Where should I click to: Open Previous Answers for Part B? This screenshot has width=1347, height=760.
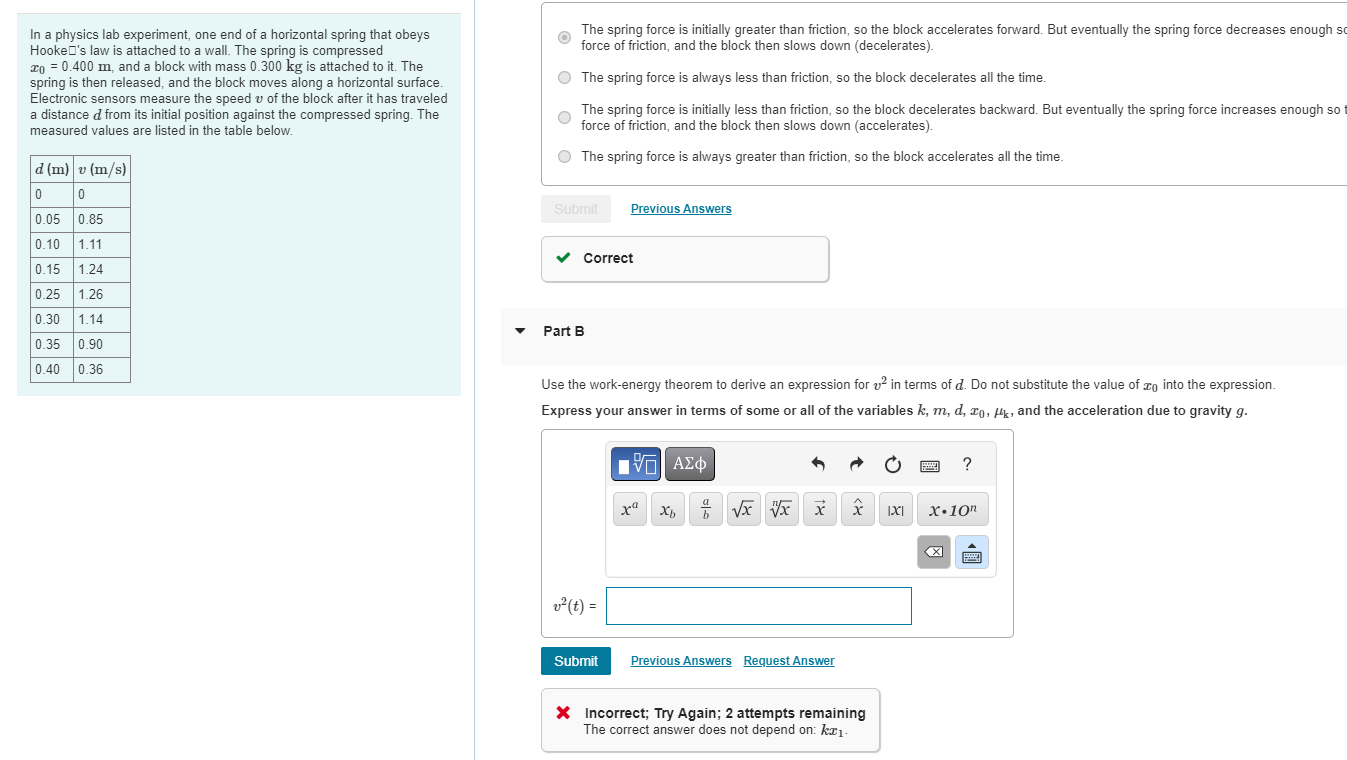click(x=681, y=661)
